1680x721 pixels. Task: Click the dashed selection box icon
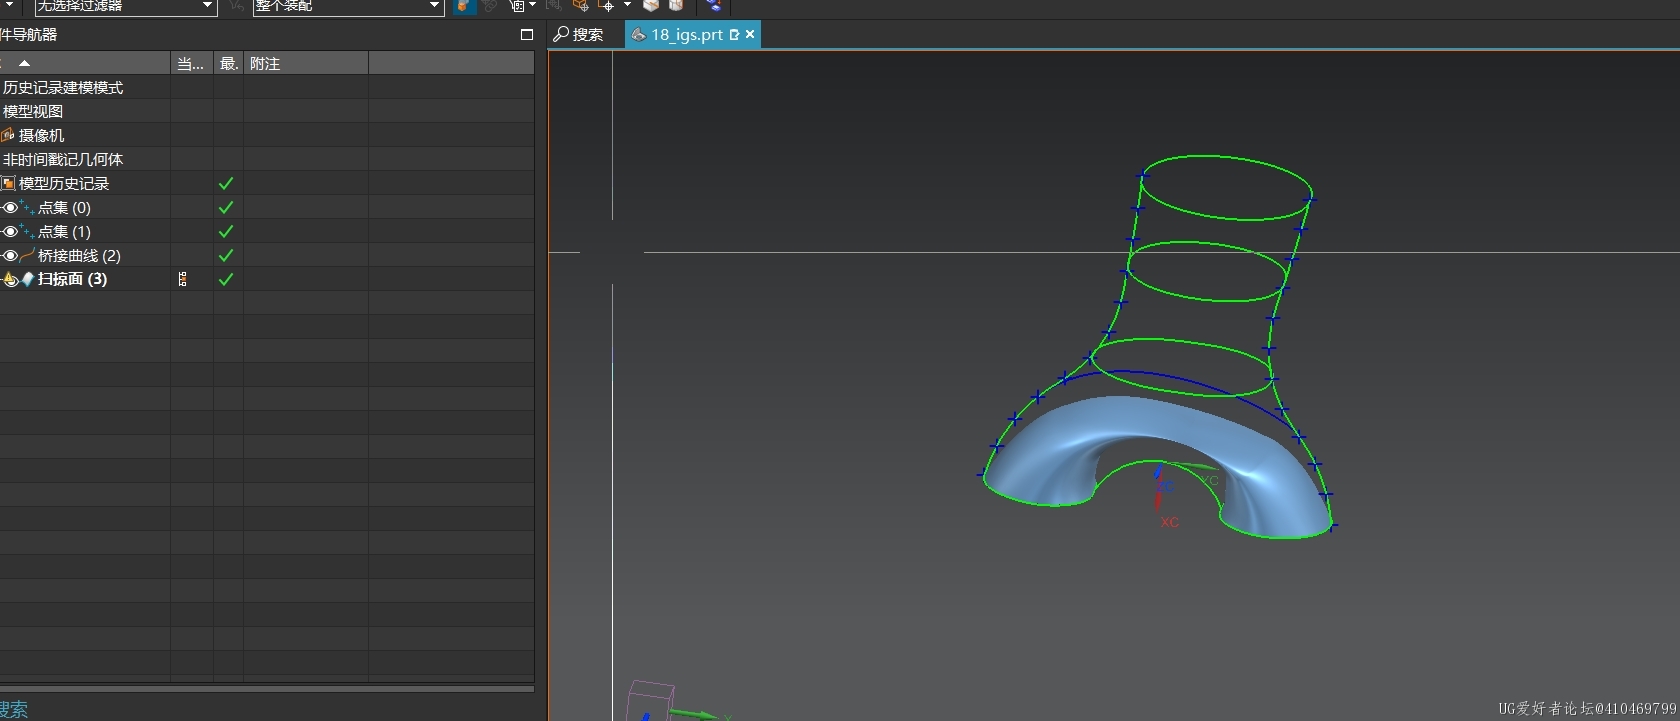pyautogui.click(x=517, y=6)
